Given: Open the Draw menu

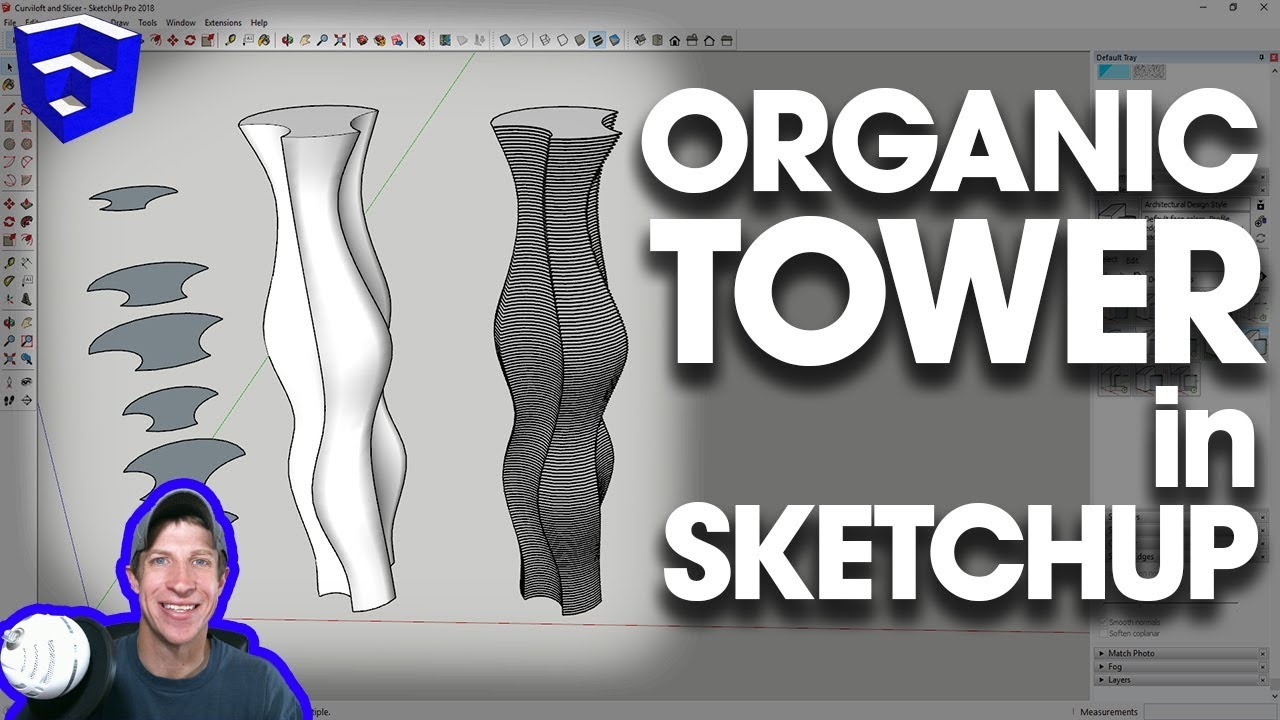Looking at the screenshot, I should coord(120,22).
